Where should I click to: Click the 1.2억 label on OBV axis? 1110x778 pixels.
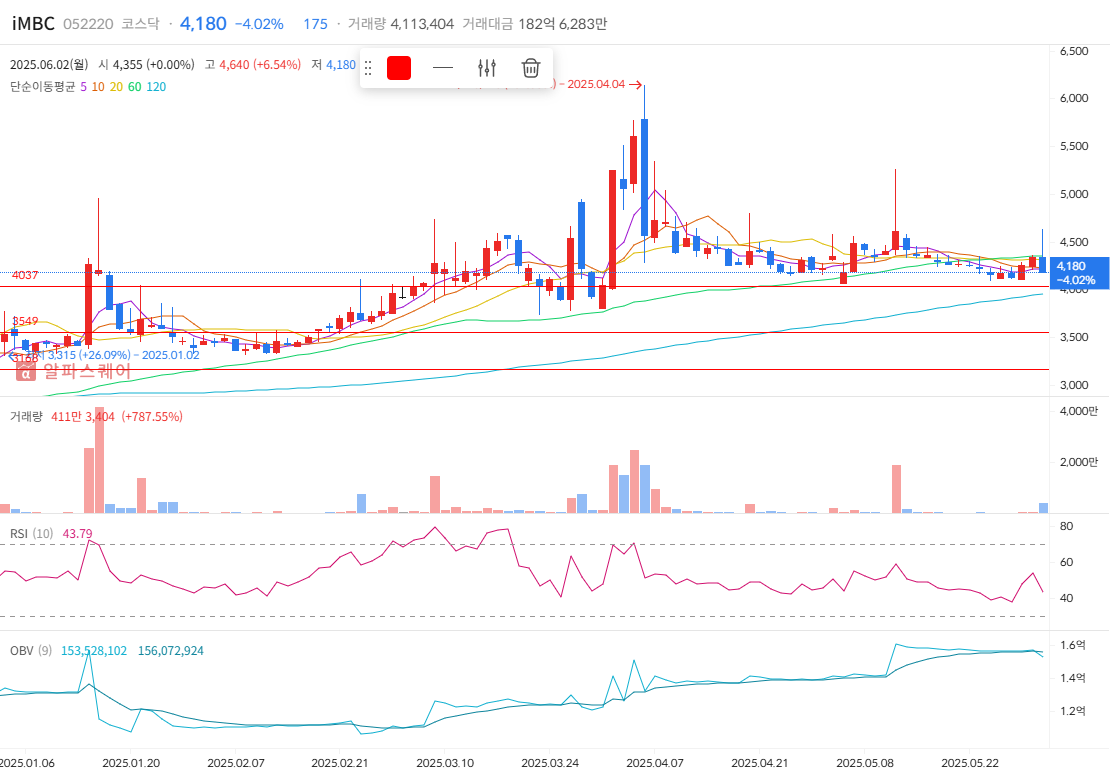tap(1072, 711)
